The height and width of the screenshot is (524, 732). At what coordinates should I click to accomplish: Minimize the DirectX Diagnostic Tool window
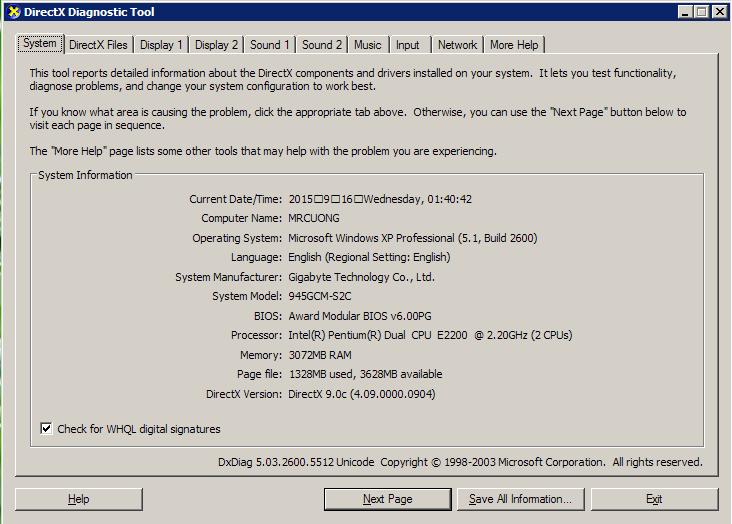[685, 12]
